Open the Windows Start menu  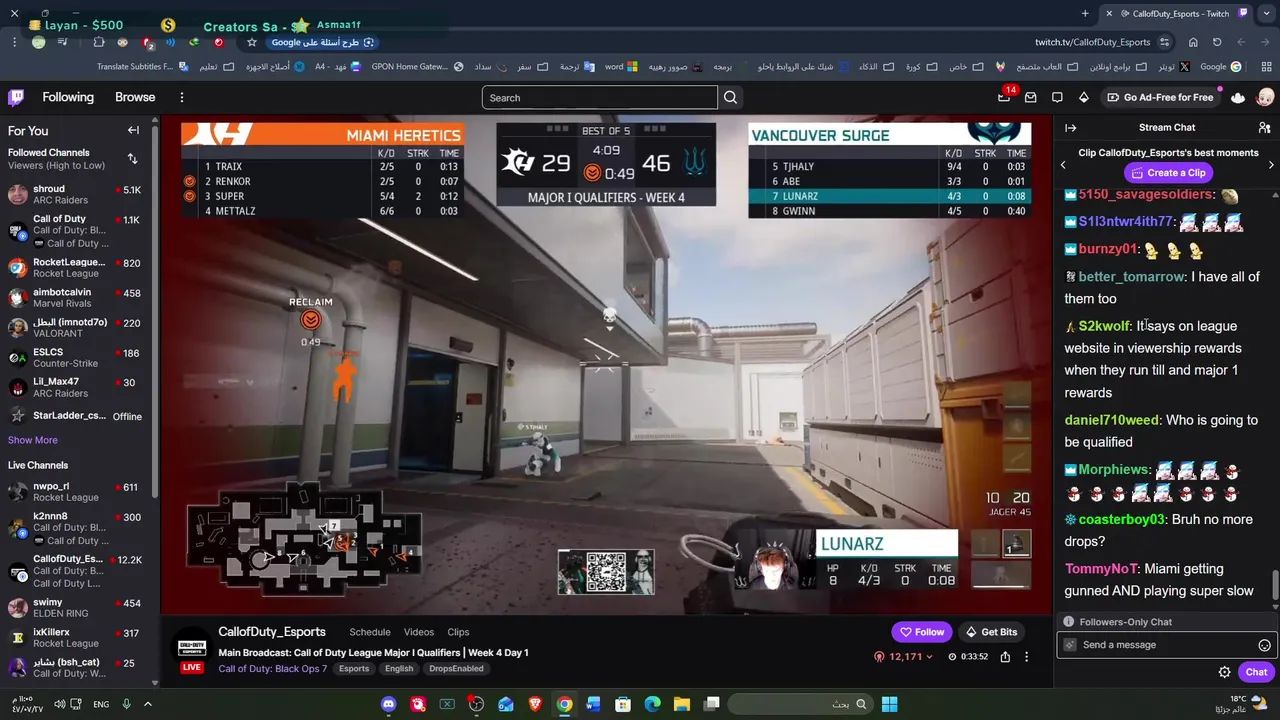(x=889, y=704)
